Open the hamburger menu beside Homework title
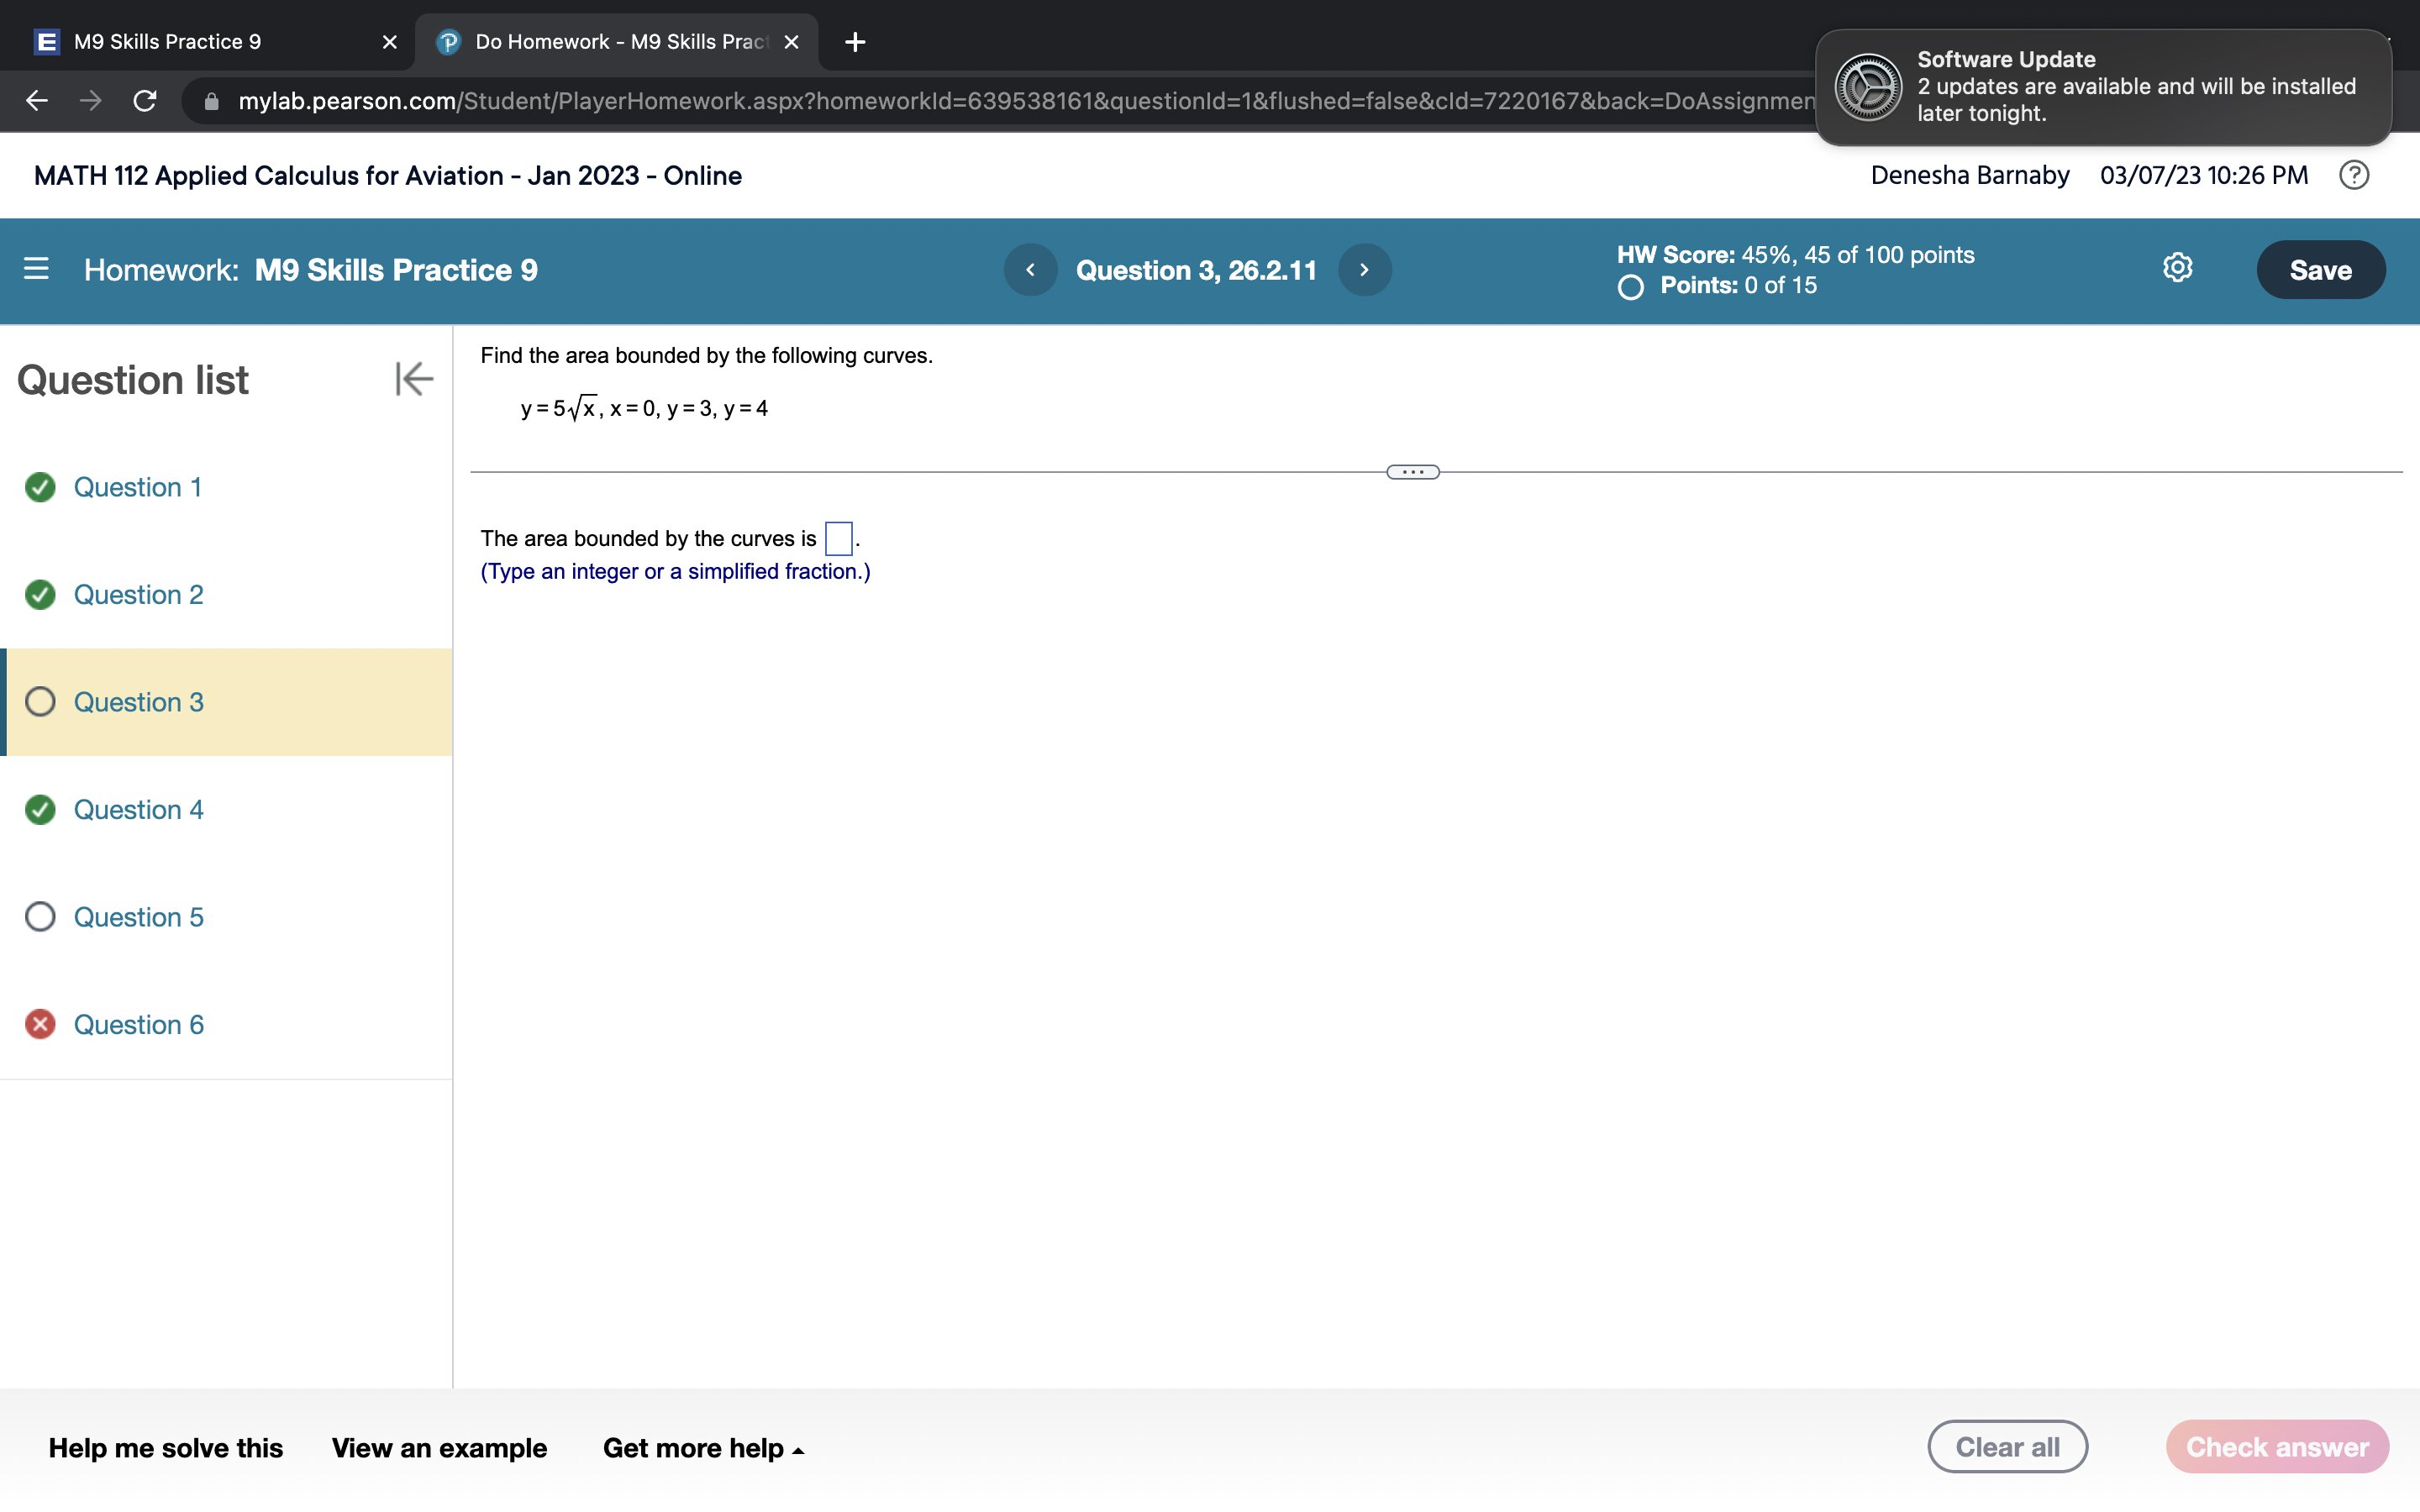 point(35,269)
